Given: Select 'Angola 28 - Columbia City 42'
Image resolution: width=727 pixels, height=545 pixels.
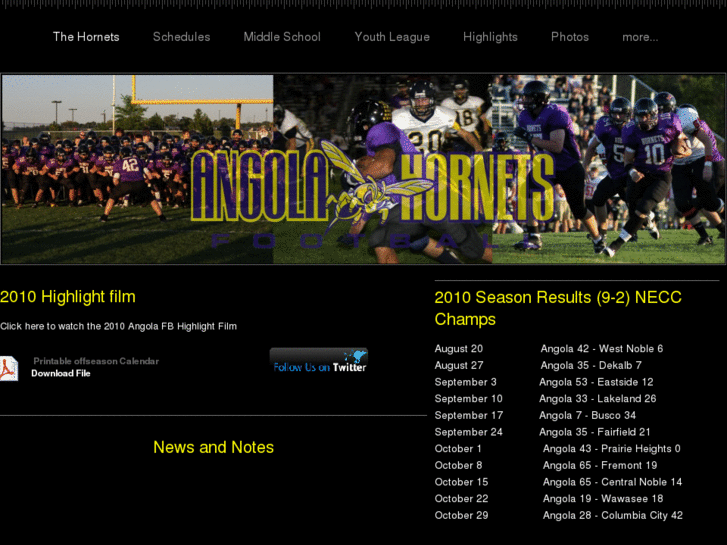Looking at the screenshot, I should click(612, 515).
